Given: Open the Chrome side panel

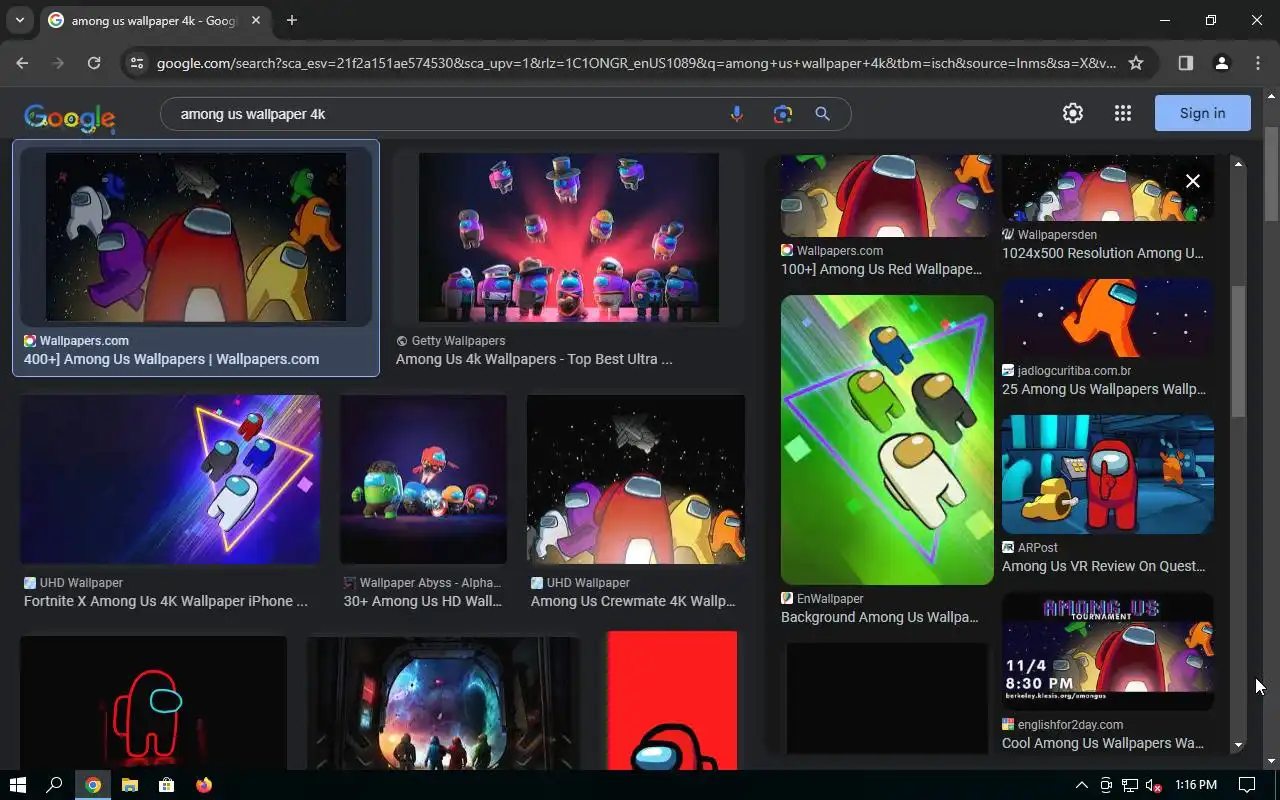Looking at the screenshot, I should point(1185,63).
